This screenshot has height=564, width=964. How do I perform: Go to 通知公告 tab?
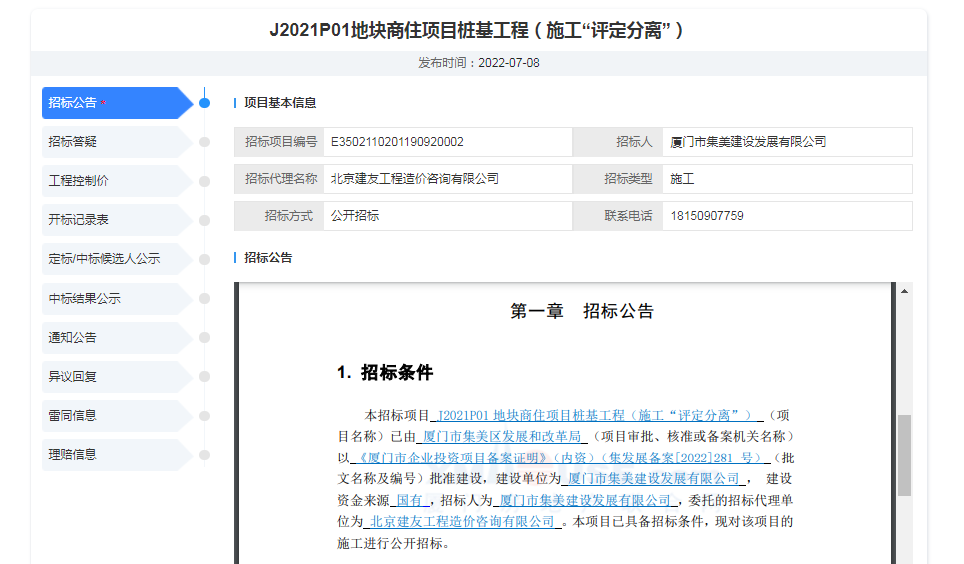point(110,337)
